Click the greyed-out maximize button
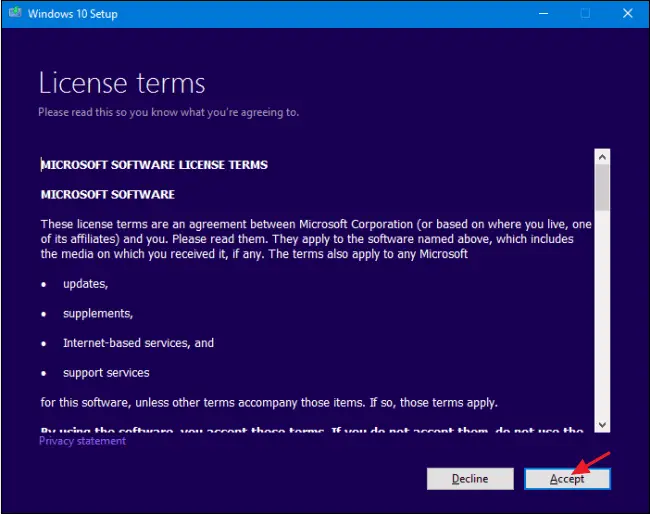The width and height of the screenshot is (650, 514). 585,14
